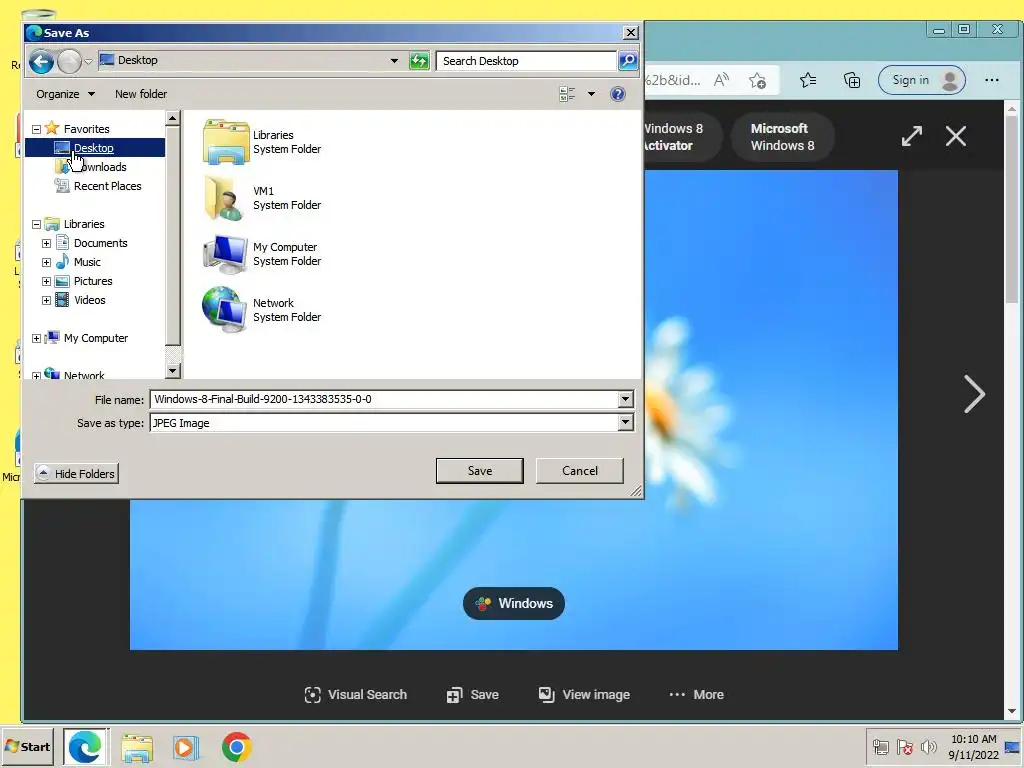This screenshot has width=1024, height=768.
Task: Expand My Computer tree node
Action: (x=37, y=338)
